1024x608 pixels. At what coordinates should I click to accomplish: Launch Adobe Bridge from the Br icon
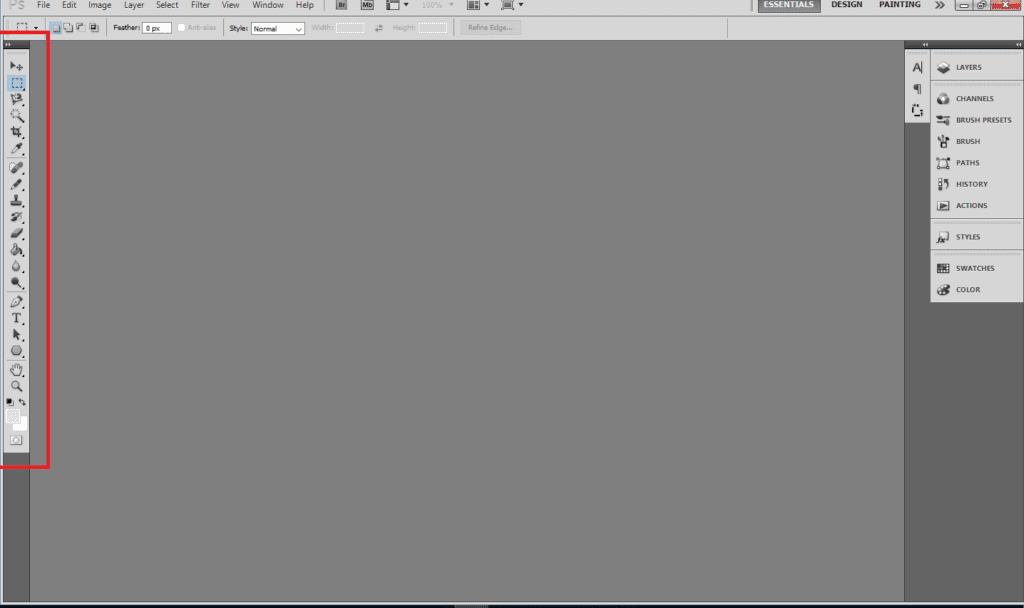(x=342, y=5)
